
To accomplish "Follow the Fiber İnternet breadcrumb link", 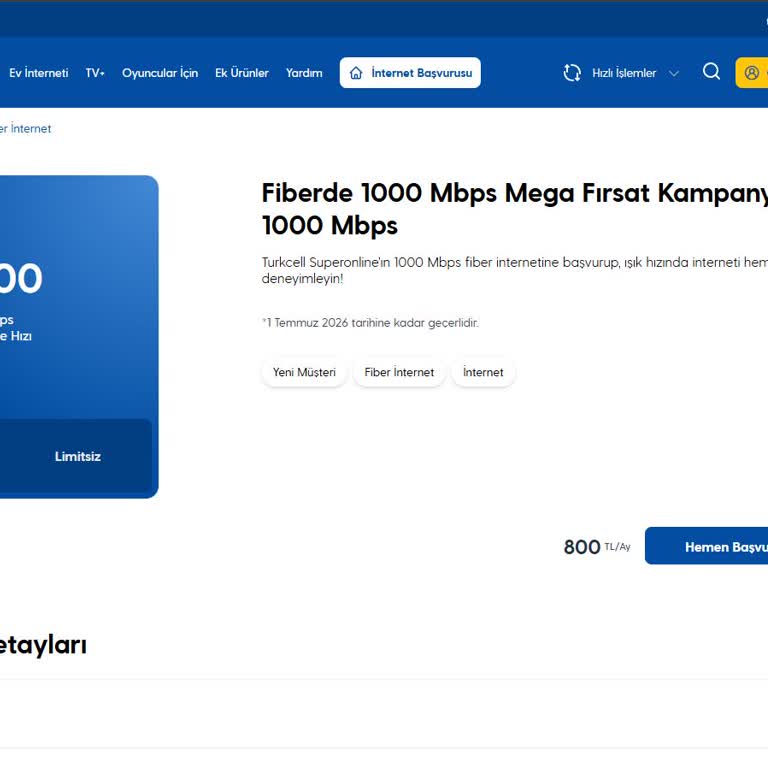I will tap(25, 129).
